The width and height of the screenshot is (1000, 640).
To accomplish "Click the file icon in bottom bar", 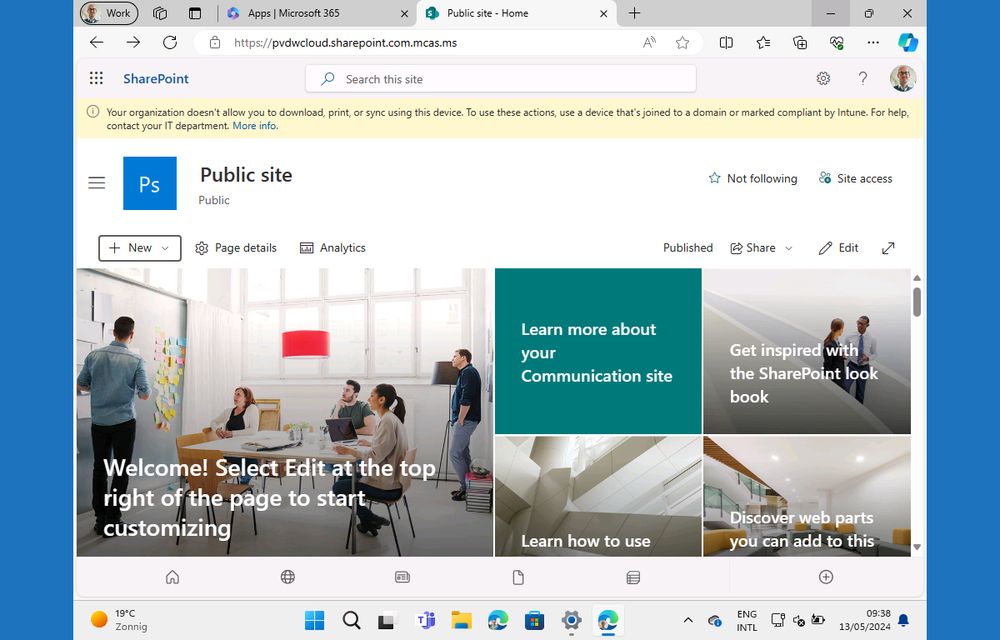I will coord(518,577).
